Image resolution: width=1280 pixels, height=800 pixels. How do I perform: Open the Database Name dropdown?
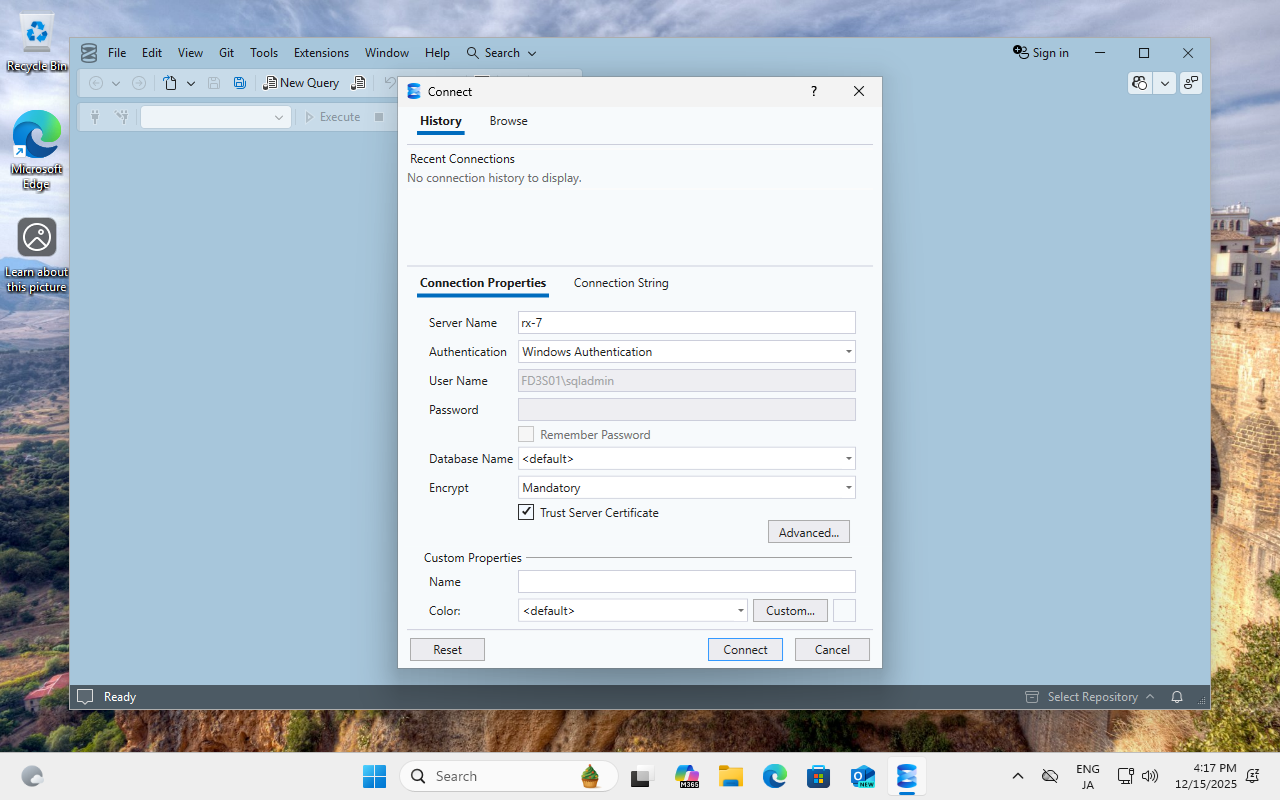coord(848,458)
